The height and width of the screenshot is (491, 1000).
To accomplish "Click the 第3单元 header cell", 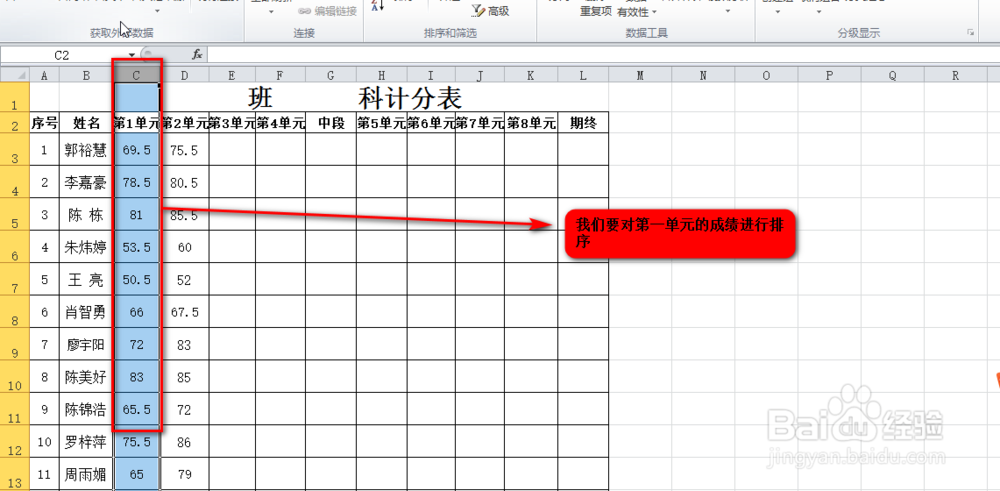I will pyautogui.click(x=232, y=122).
